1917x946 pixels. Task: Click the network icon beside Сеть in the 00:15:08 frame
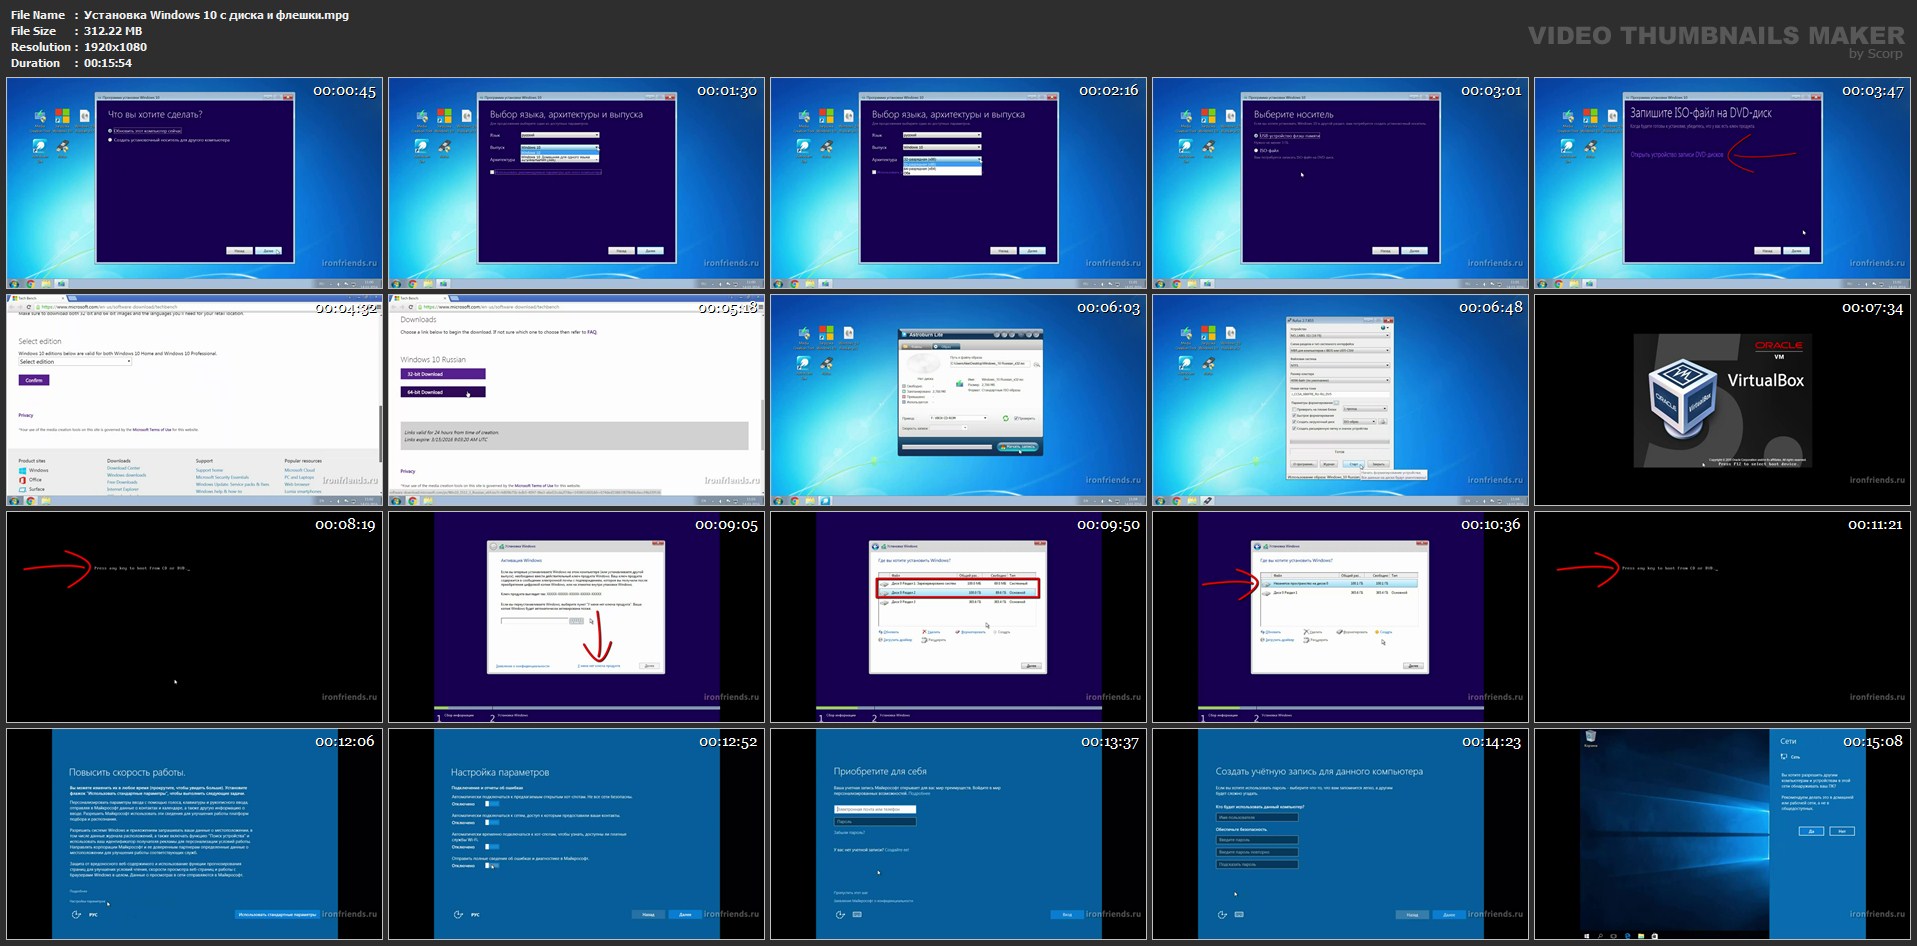click(x=1785, y=756)
